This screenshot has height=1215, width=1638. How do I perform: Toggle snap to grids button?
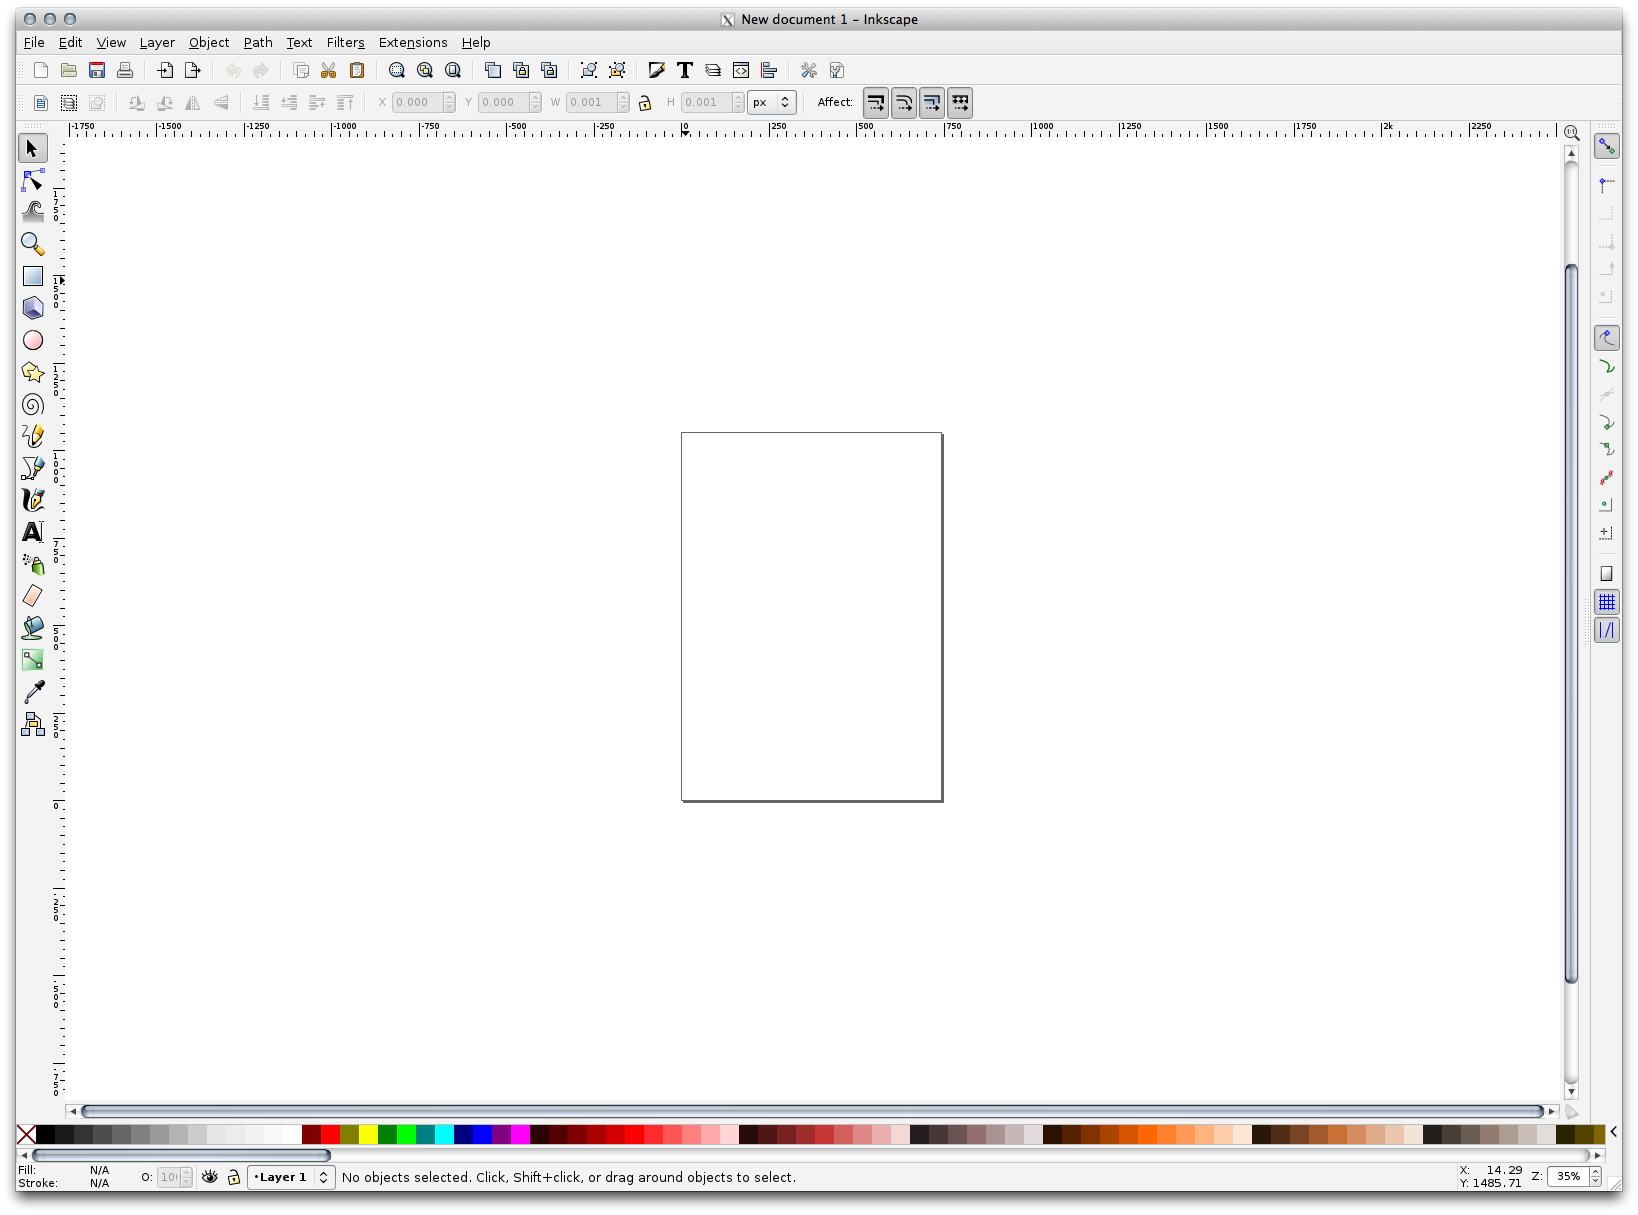coord(1606,602)
